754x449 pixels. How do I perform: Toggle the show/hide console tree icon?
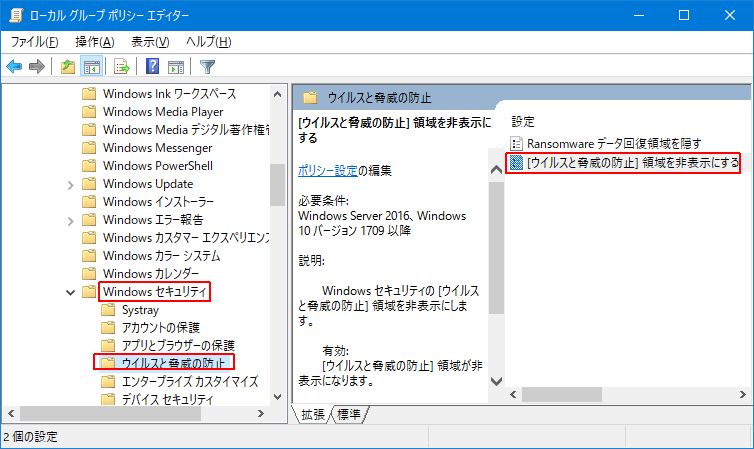coord(91,67)
